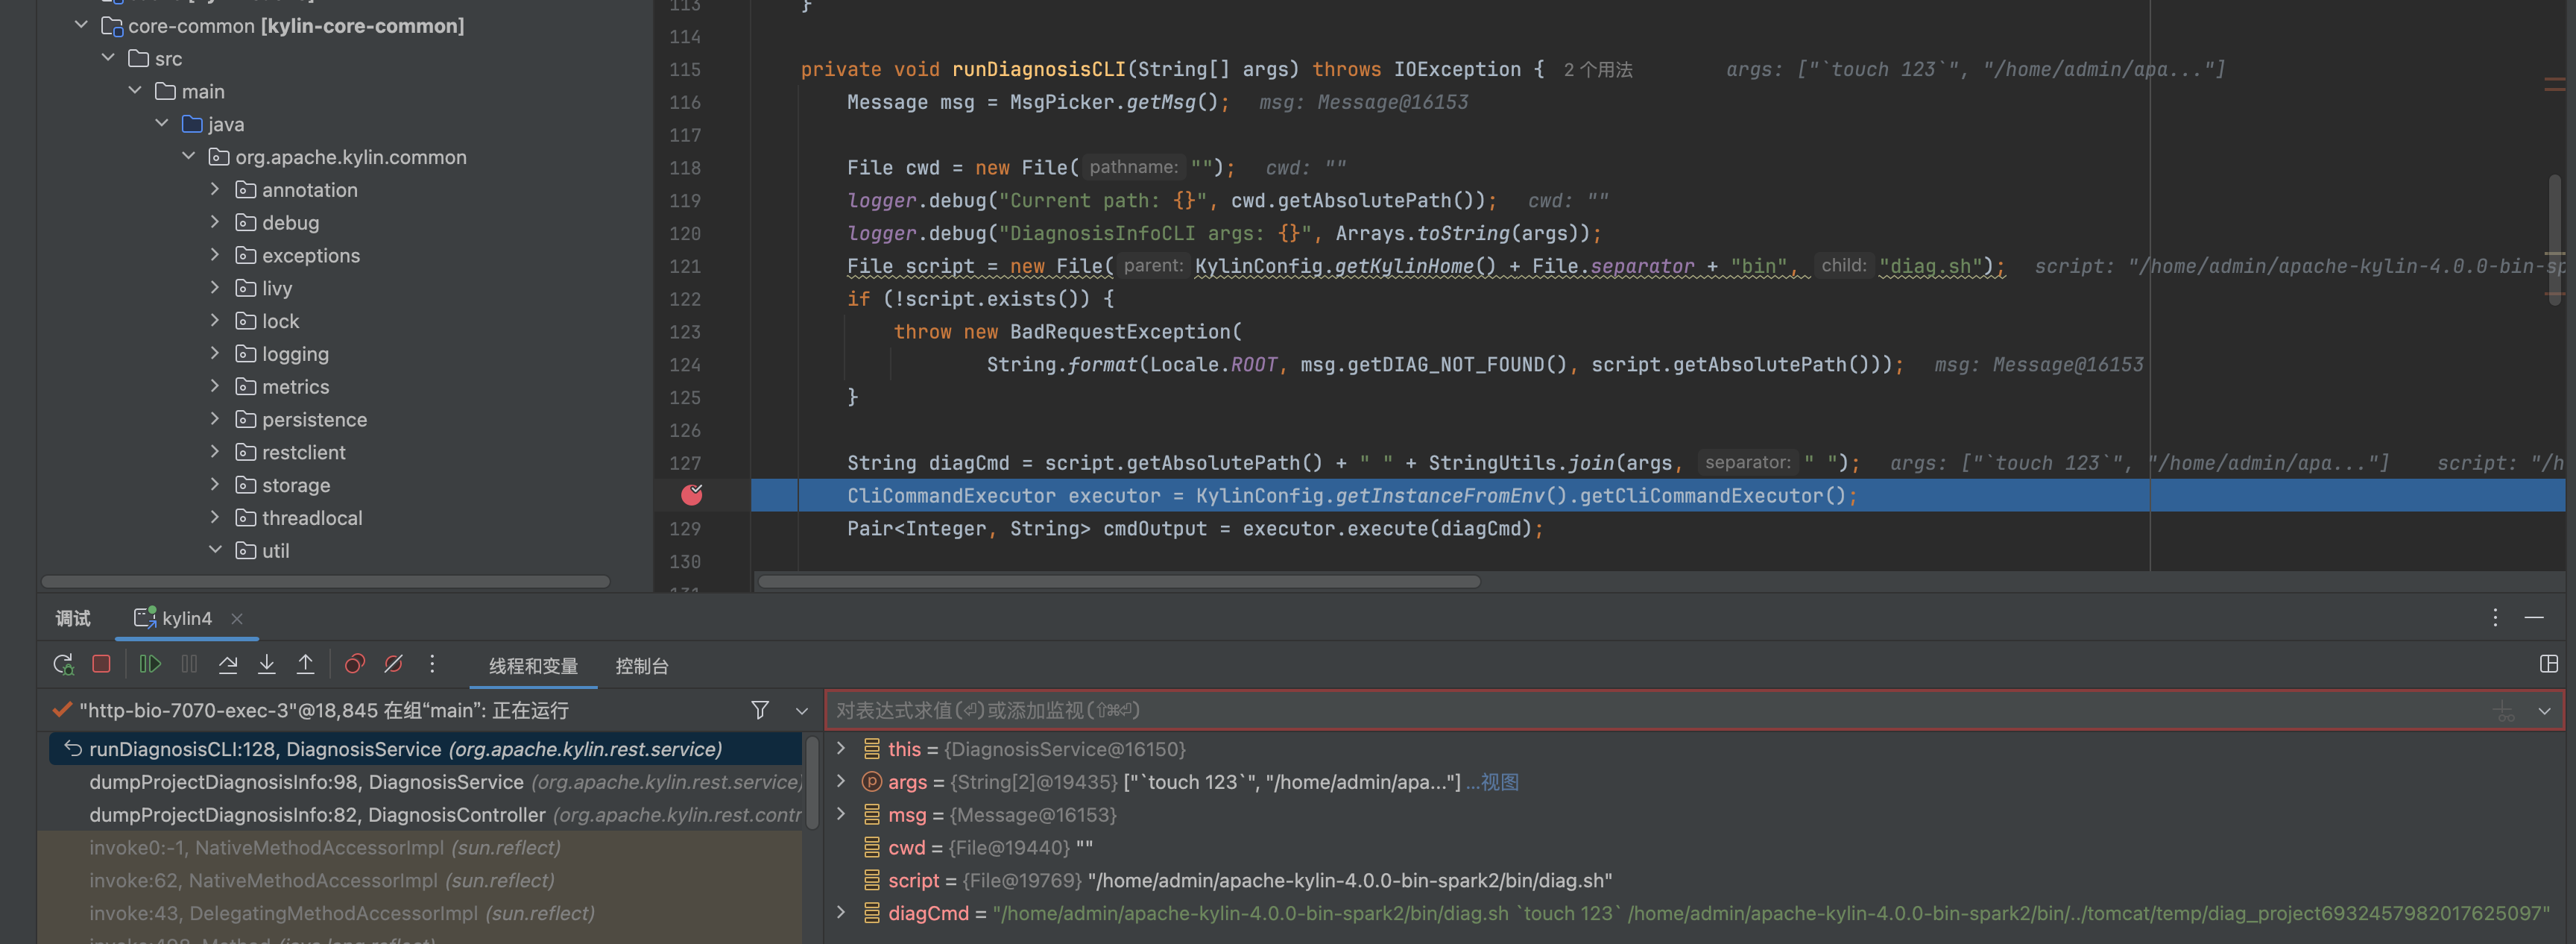This screenshot has height=944, width=2576.
Task: Step out of the method
Action: click(306, 664)
